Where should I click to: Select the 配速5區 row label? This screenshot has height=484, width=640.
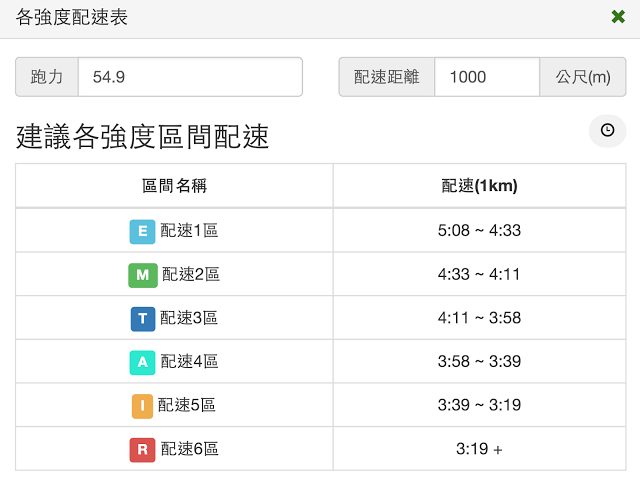[187, 405]
